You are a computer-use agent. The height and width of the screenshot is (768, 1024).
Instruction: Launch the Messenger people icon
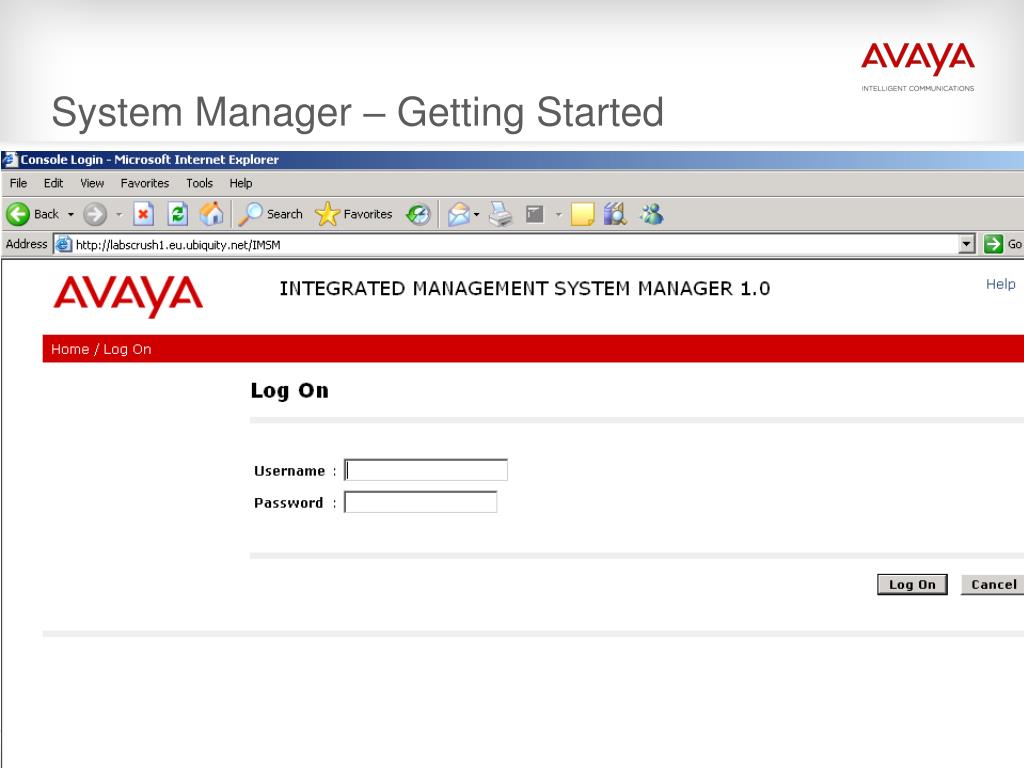pos(652,214)
